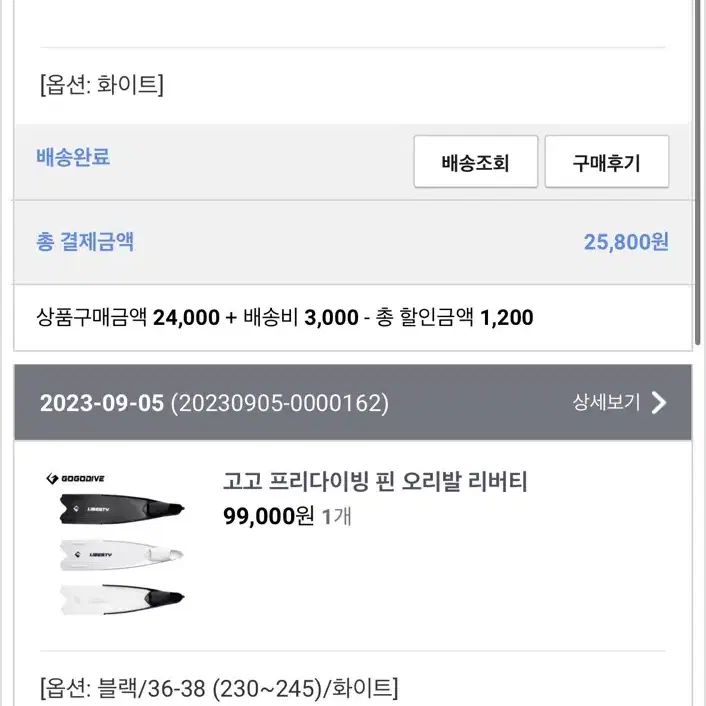Open the product title 고고 프리다이빙 핀 오리발 리버티

(x=375, y=481)
